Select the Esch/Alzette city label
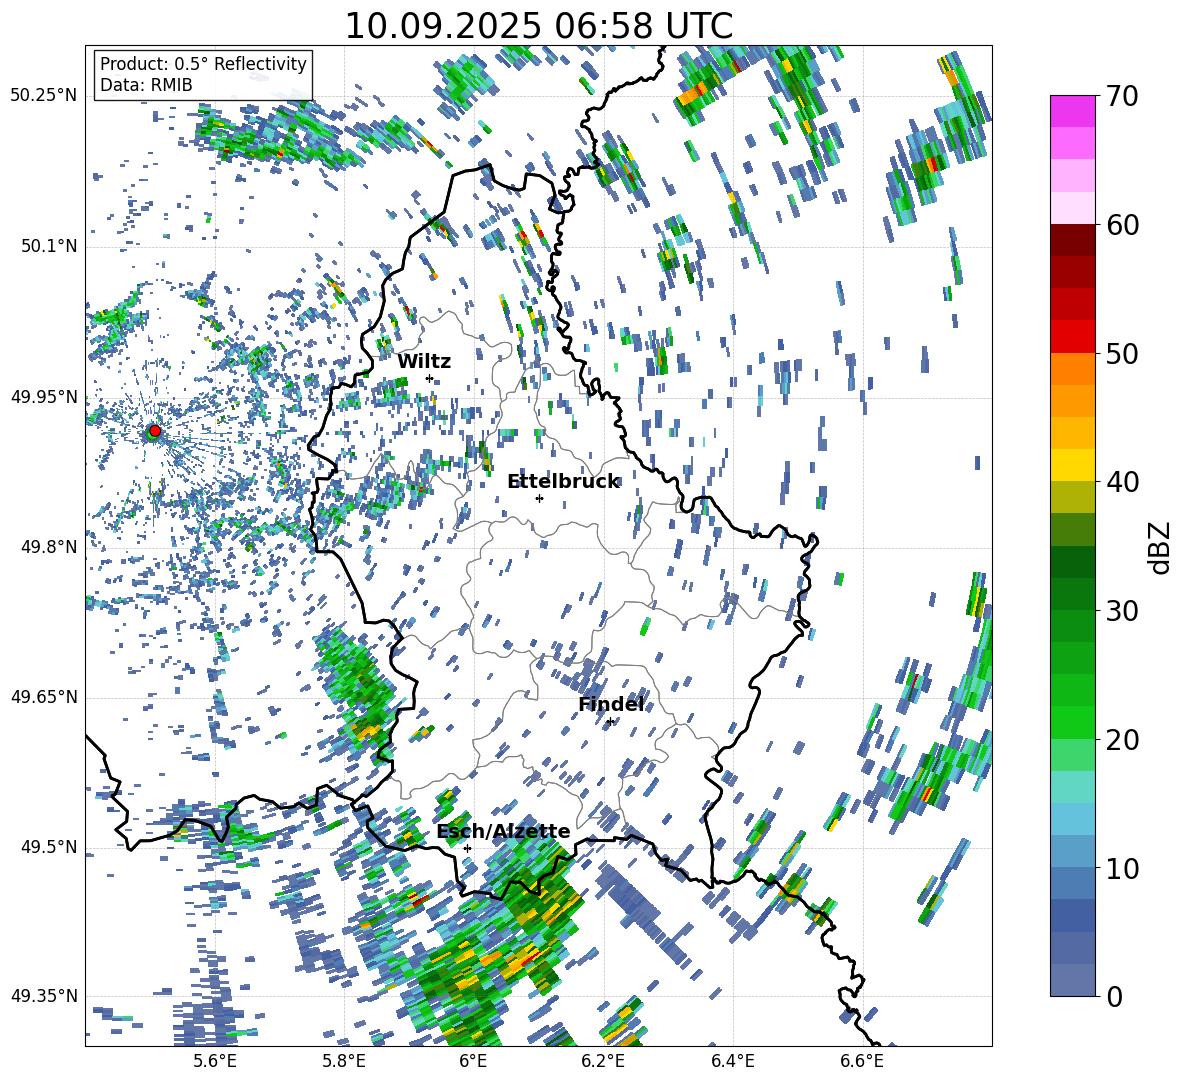 (504, 831)
